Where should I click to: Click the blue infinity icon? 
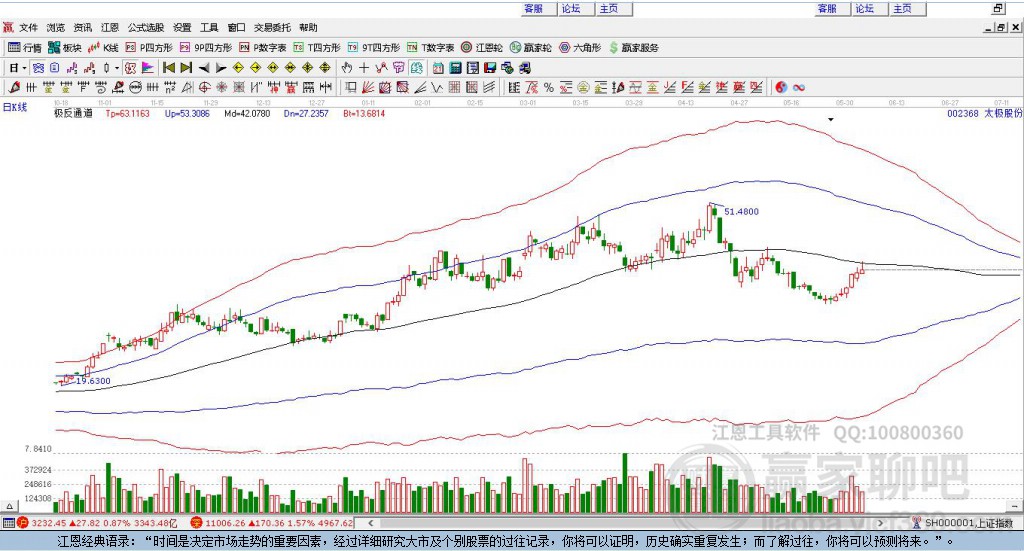pos(799,87)
